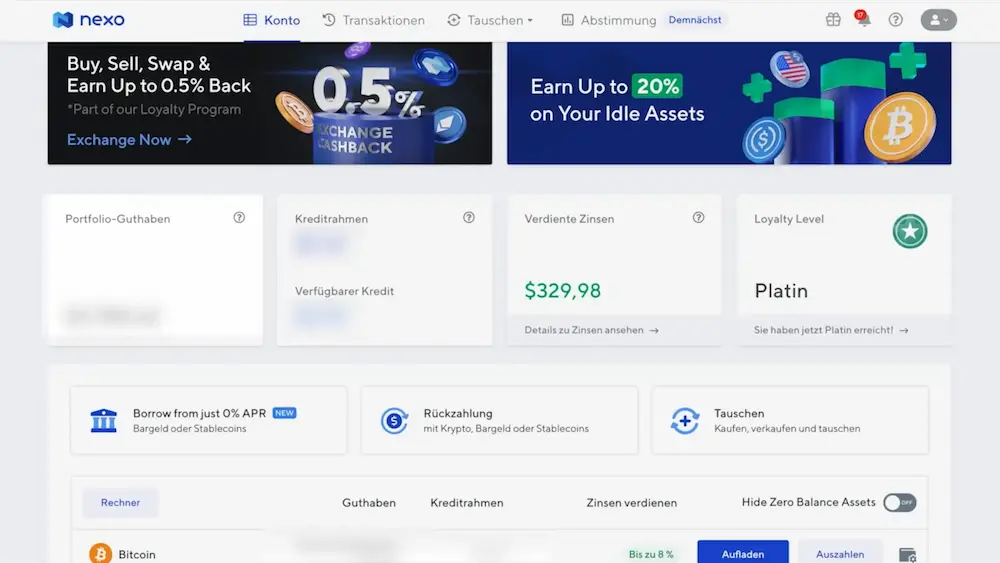This screenshot has height=563, width=1000.
Task: Open the Abstimmung tab
Action: (x=608, y=20)
